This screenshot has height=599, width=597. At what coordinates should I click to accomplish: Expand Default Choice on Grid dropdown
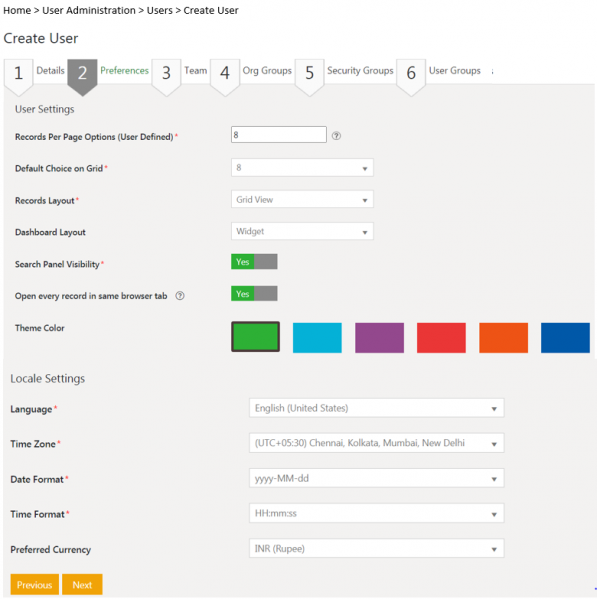(302, 168)
